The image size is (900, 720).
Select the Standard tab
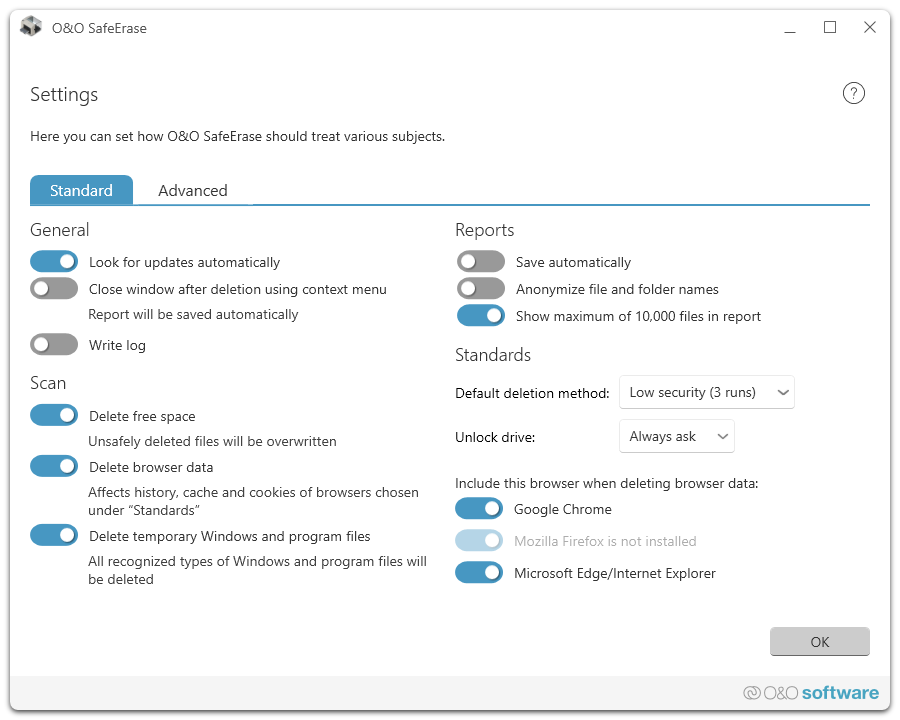tap(81, 191)
